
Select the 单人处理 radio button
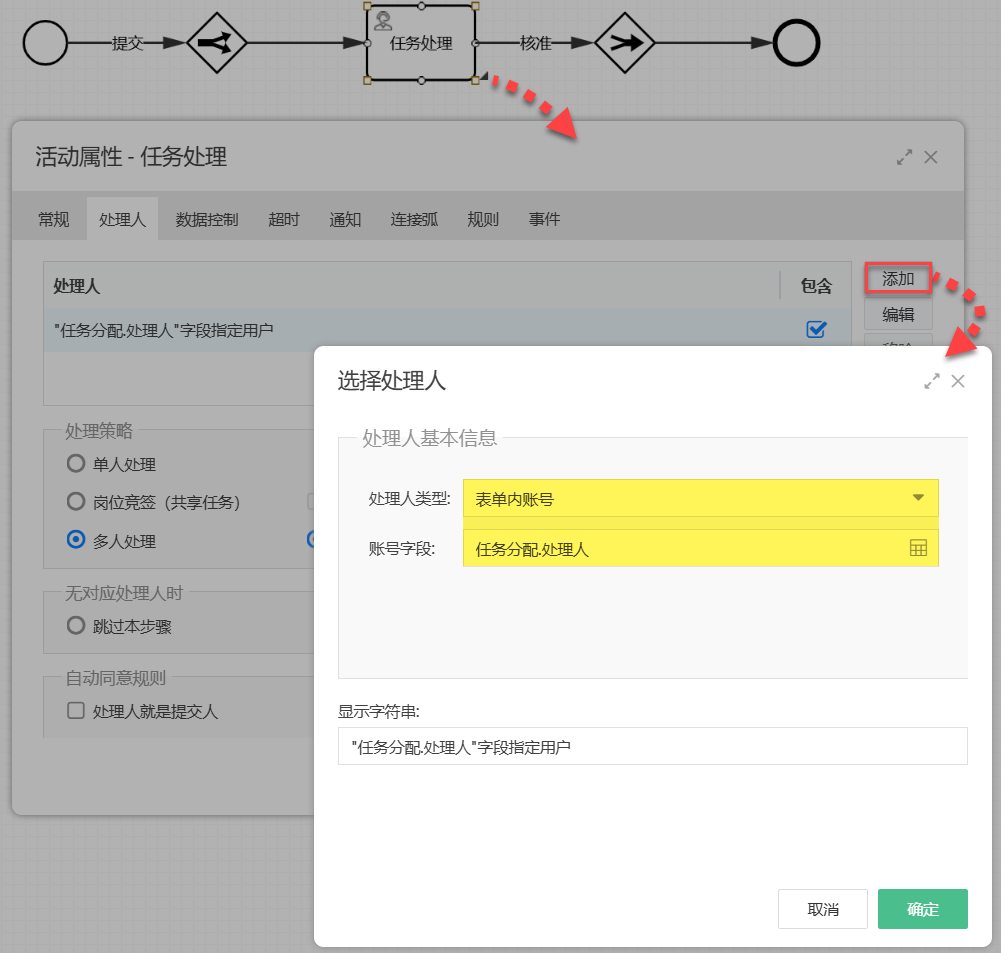click(x=75, y=463)
